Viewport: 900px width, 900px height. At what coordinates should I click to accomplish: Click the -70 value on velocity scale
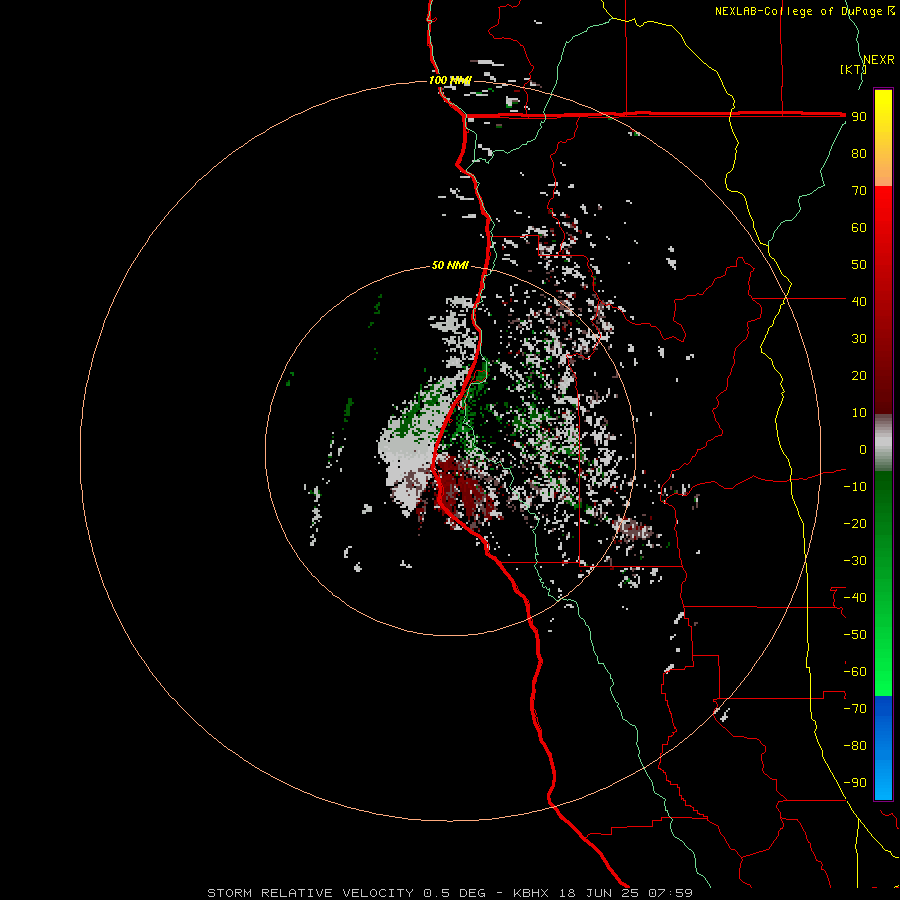855,709
